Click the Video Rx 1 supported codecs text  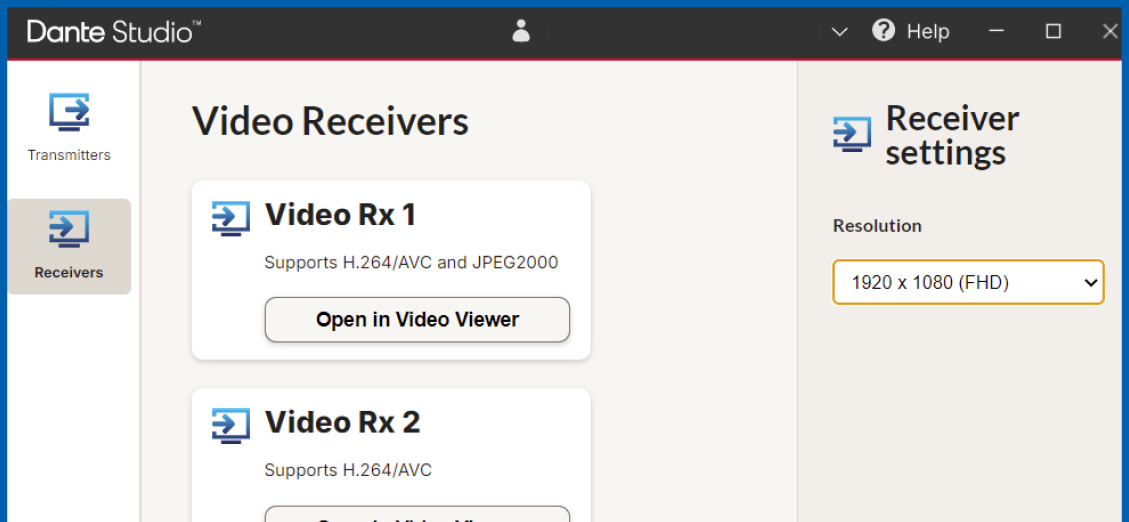(x=411, y=263)
